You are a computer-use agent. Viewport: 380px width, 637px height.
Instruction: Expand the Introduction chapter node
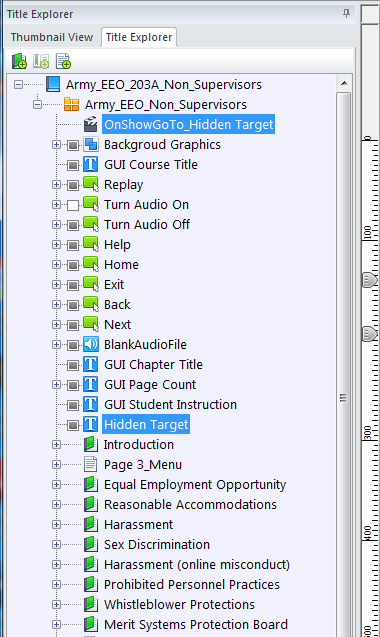(x=56, y=444)
